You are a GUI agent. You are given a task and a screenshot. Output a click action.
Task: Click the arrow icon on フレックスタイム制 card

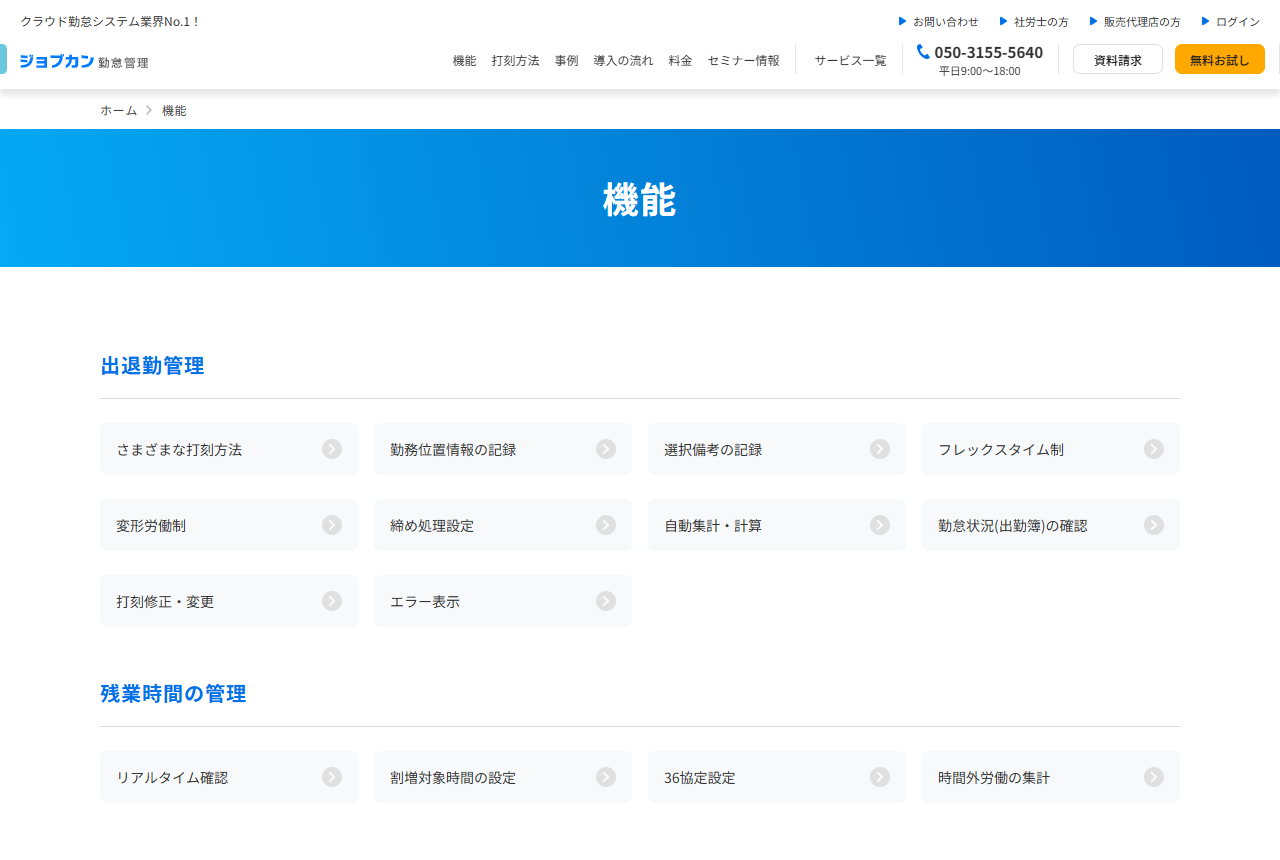point(1154,449)
